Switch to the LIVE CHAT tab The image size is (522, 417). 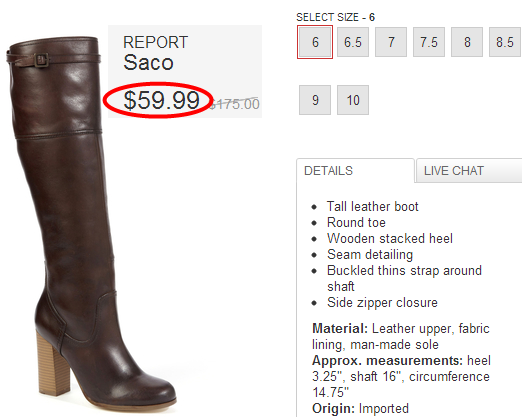point(469,171)
